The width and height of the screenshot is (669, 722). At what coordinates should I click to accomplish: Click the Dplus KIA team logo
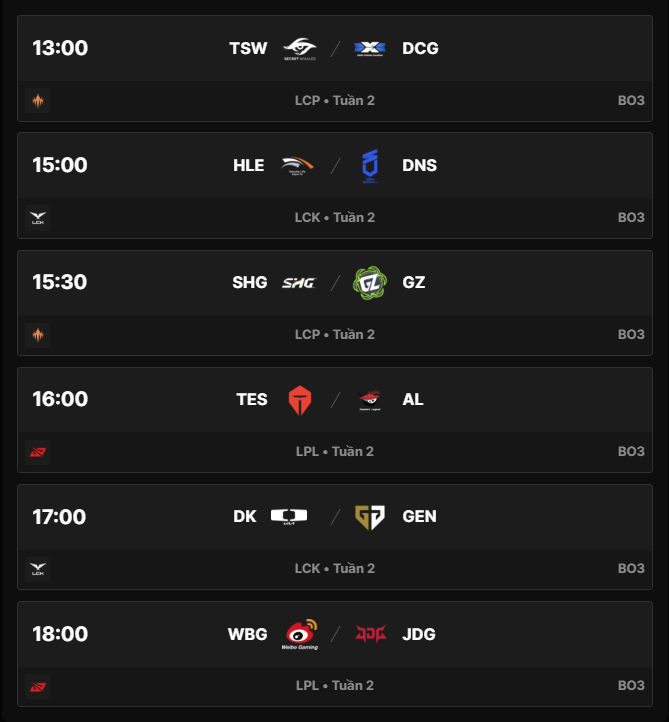pos(289,516)
